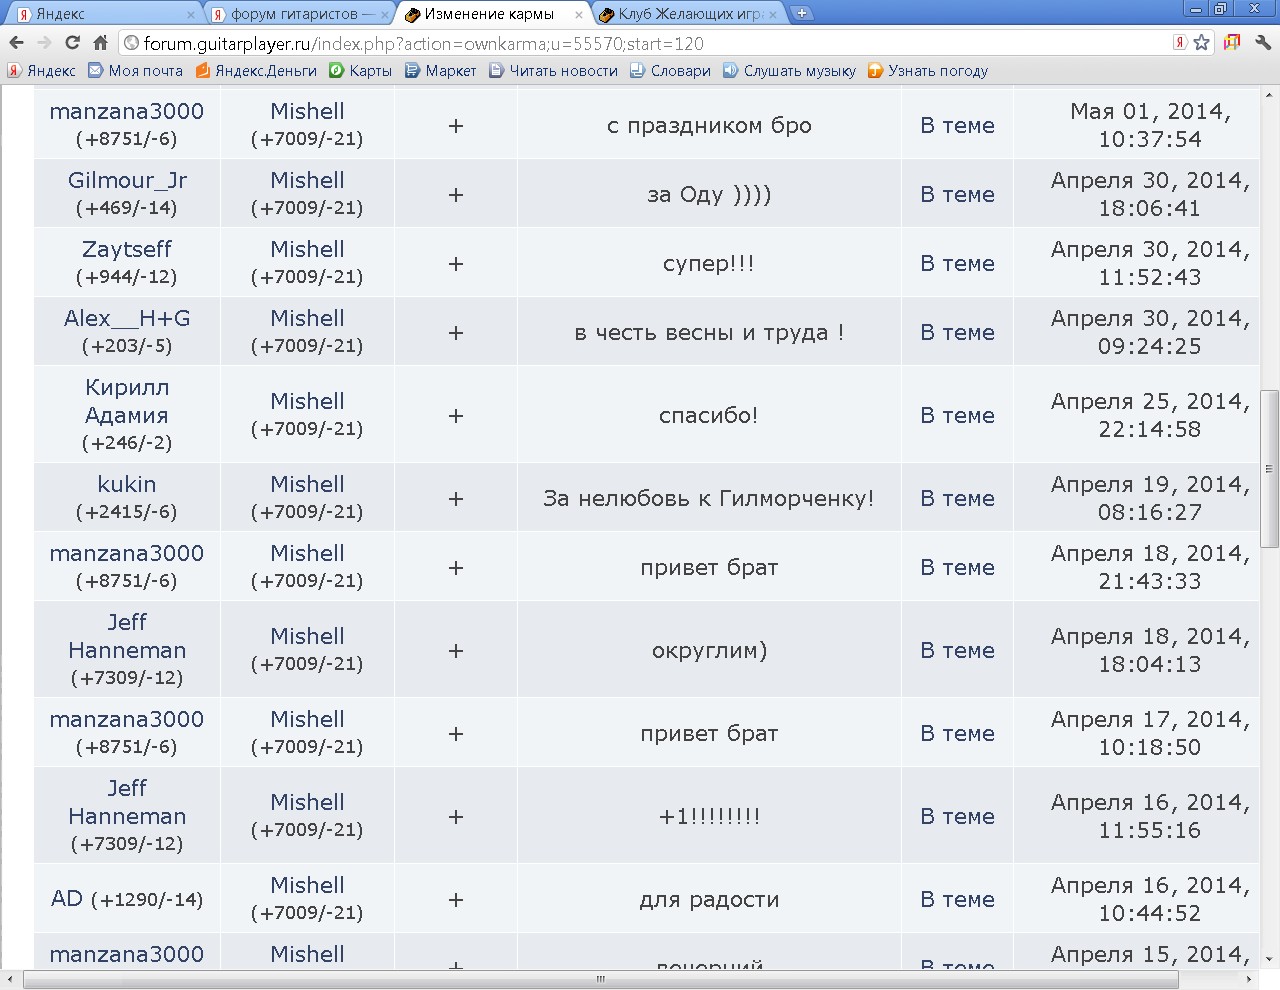Click the plus sign in the 'супер!!!' row
1280x990 pixels.
click(x=456, y=264)
